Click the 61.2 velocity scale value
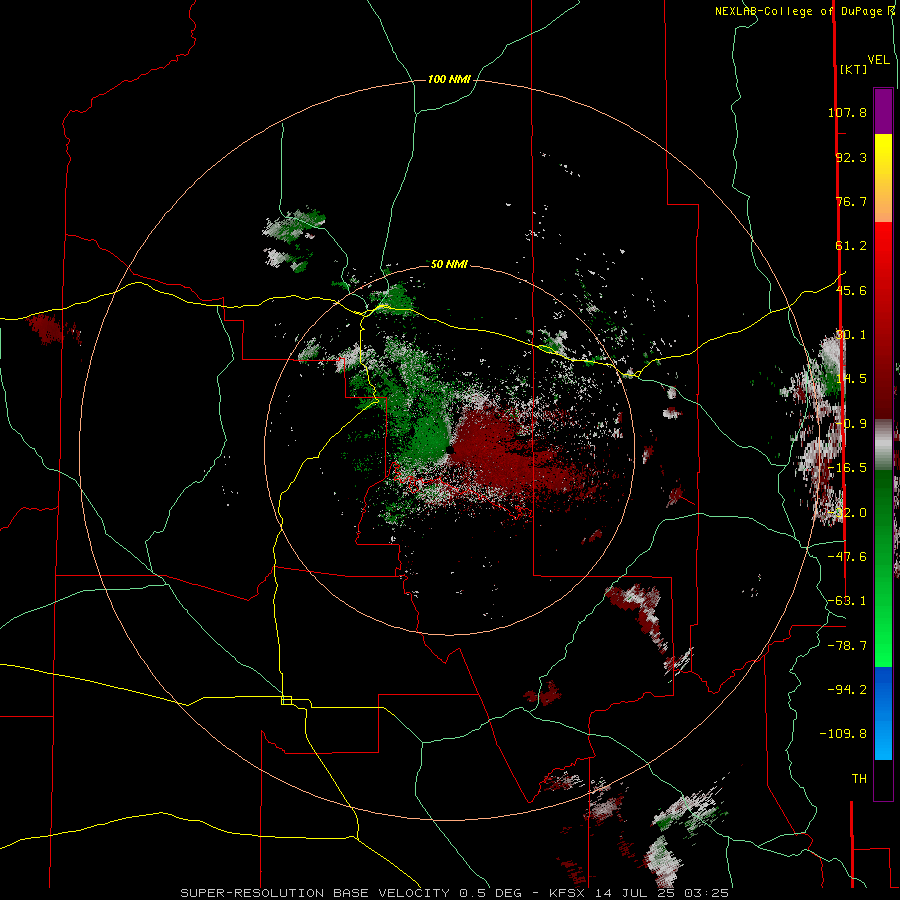The image size is (900, 900). pos(851,246)
